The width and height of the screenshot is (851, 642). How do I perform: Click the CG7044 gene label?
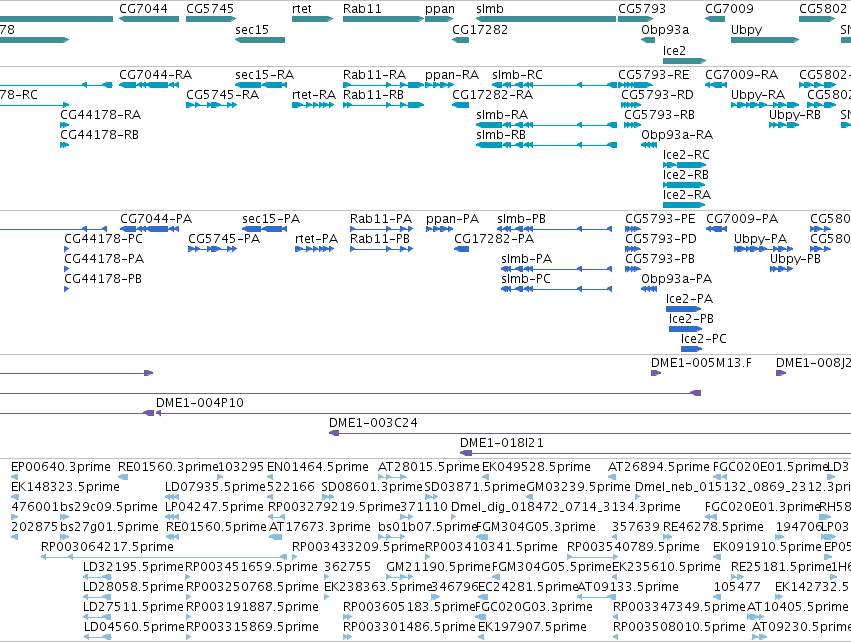point(143,9)
